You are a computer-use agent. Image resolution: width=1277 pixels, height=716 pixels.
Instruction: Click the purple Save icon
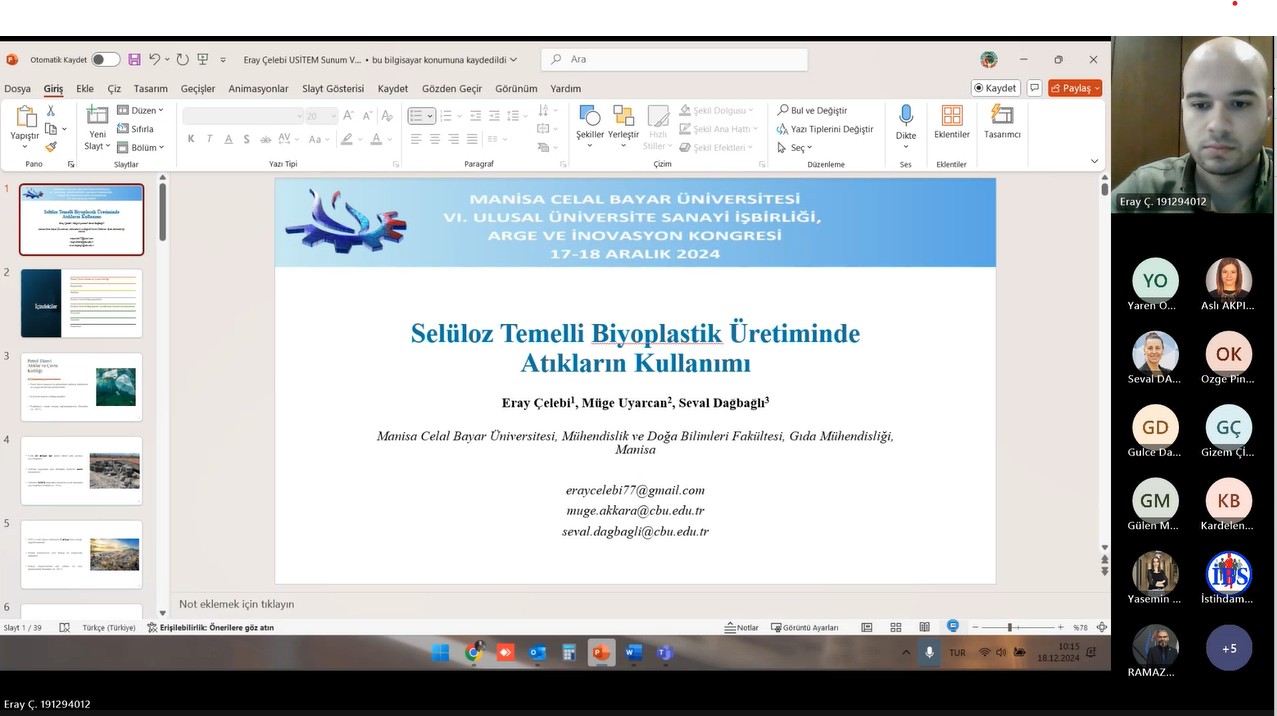point(134,60)
